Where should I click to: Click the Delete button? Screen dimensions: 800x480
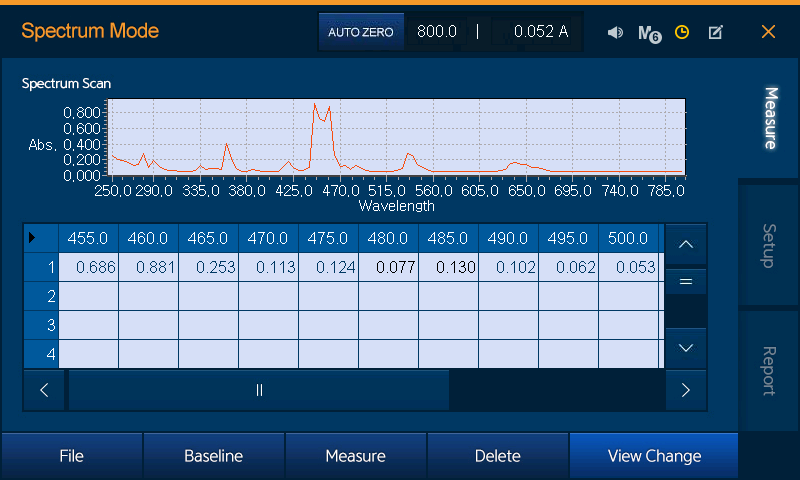(x=497, y=456)
